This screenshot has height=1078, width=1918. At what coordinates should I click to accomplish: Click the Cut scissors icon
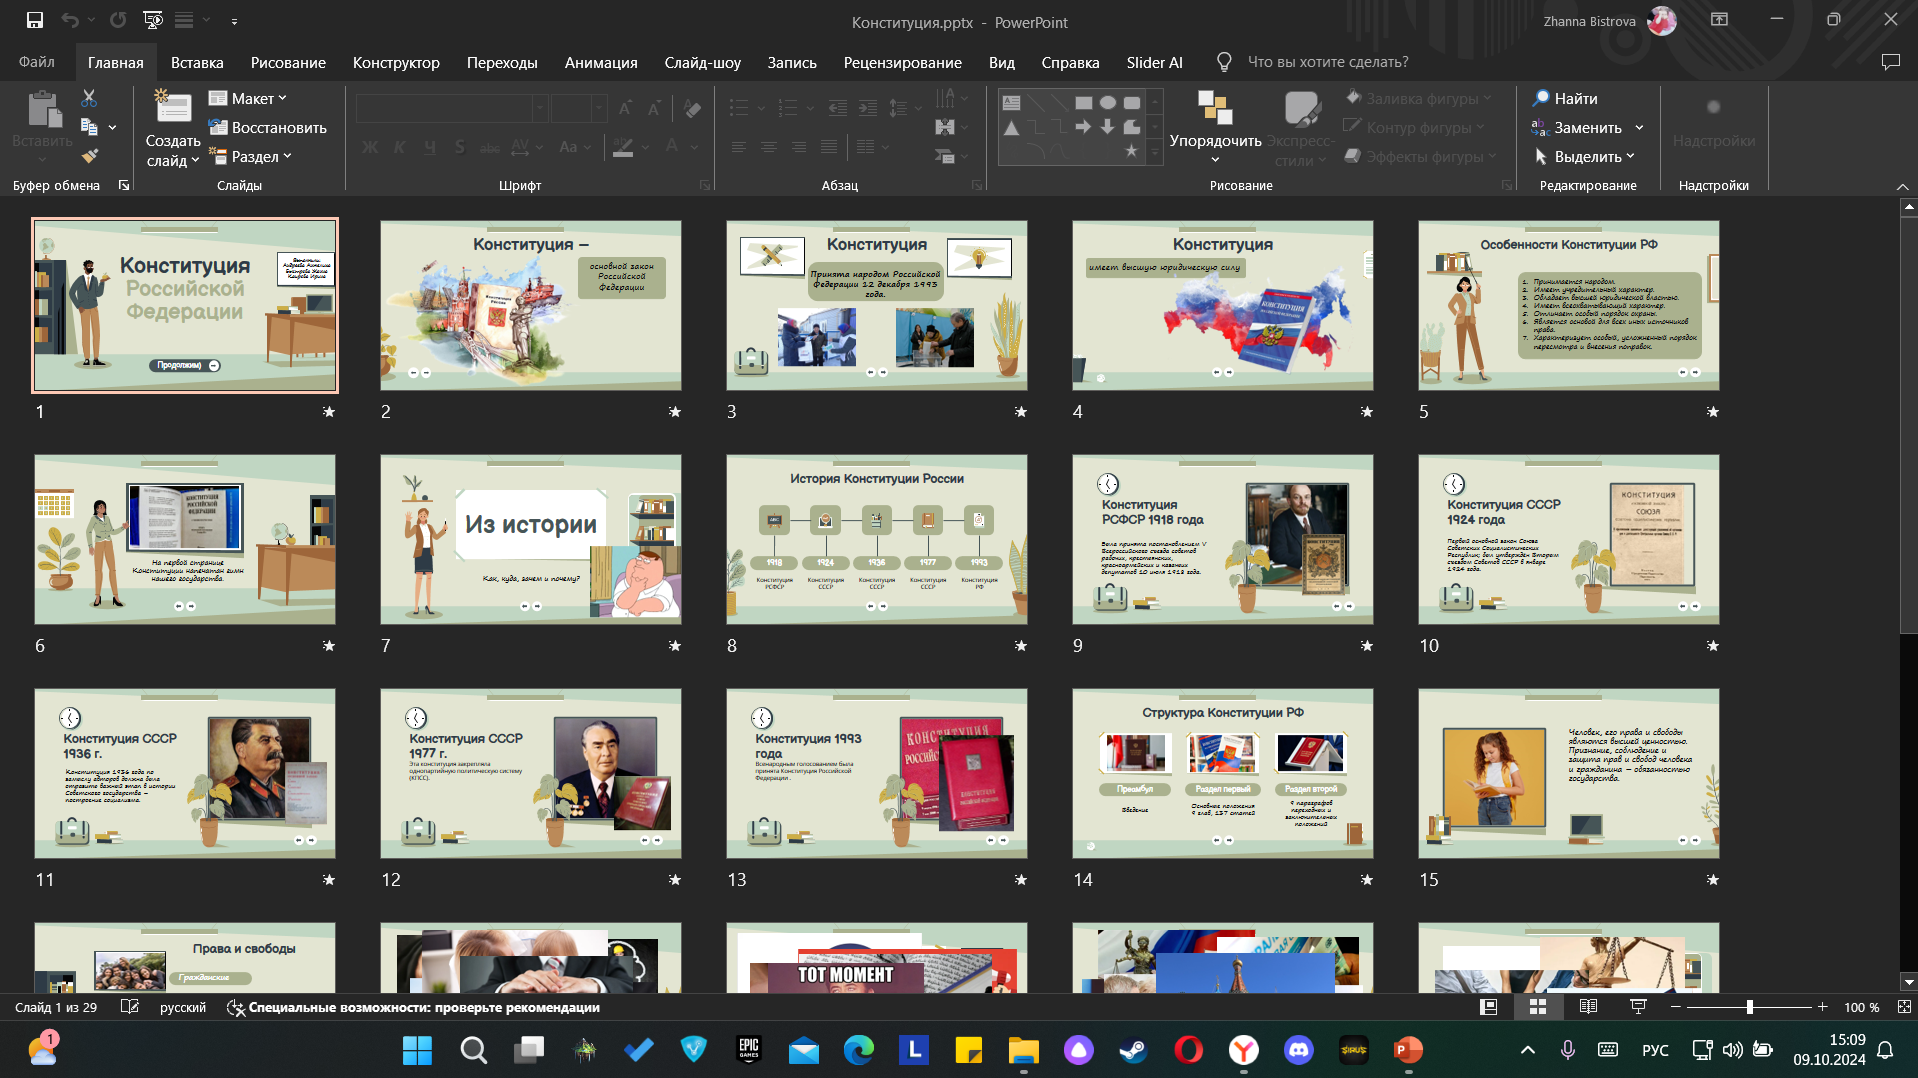tap(89, 98)
